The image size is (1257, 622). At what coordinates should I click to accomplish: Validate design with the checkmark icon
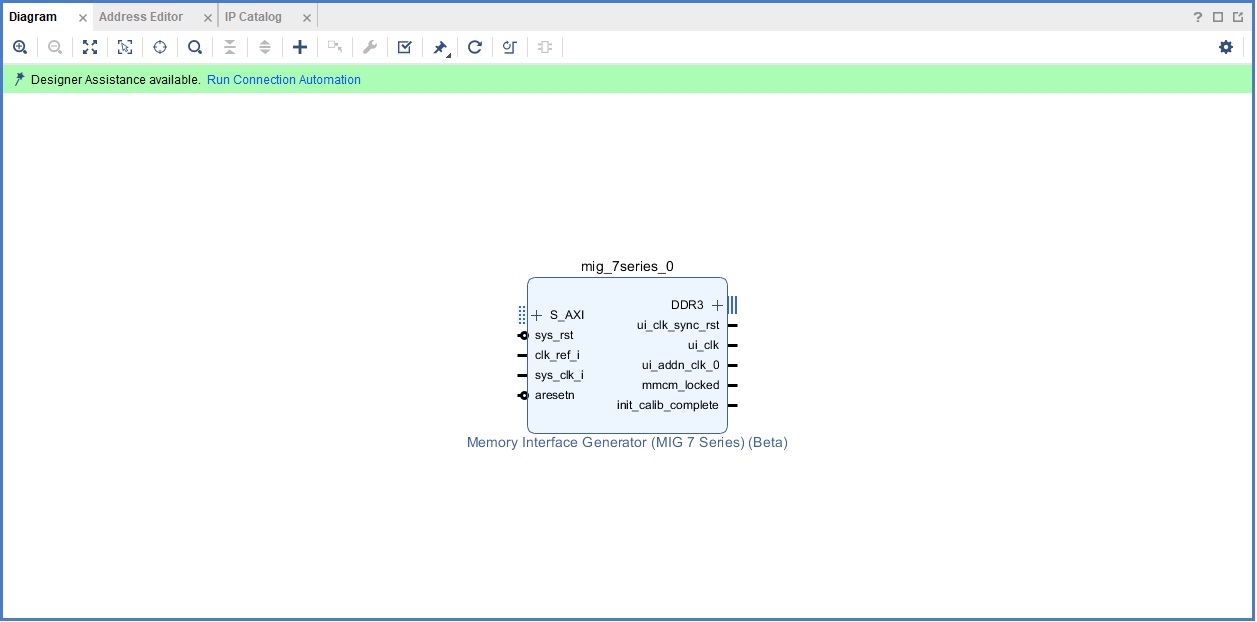click(405, 47)
